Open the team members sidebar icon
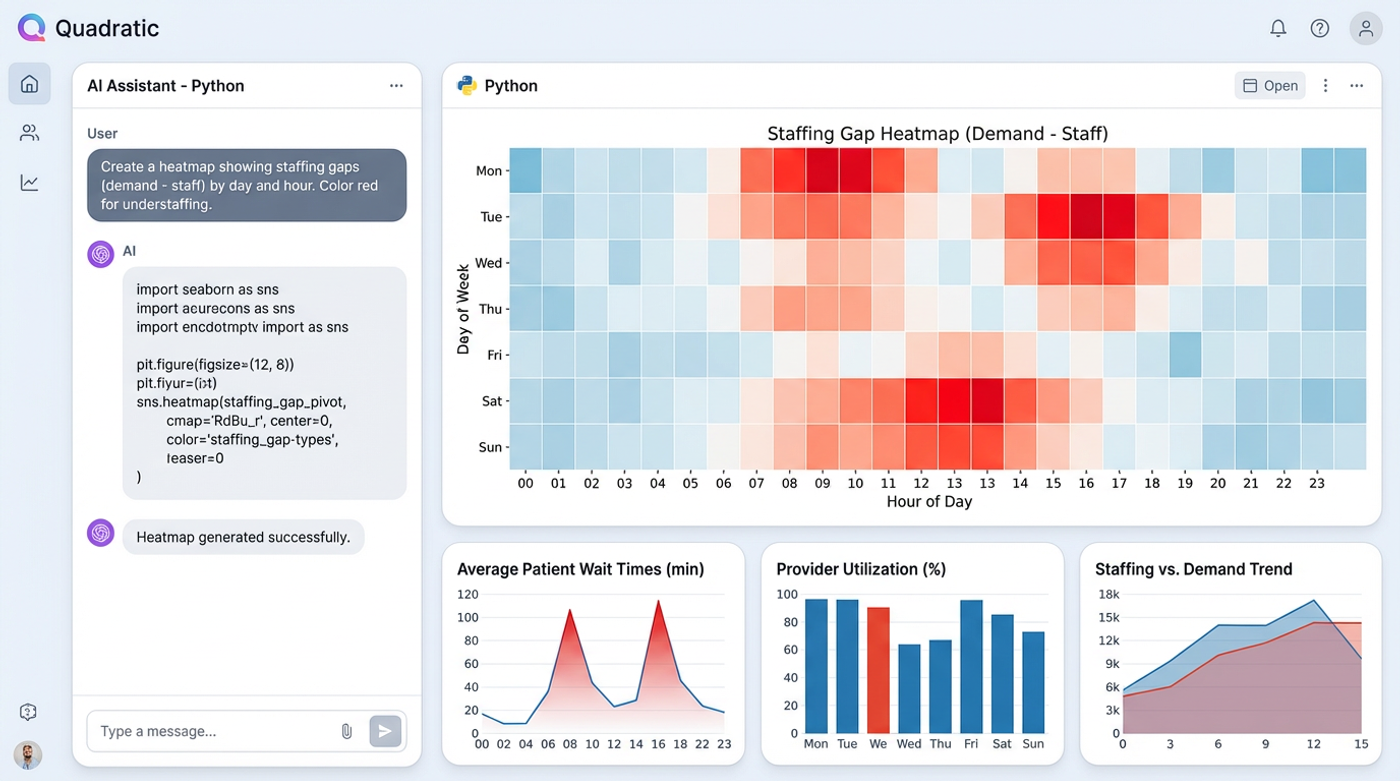This screenshot has width=1400, height=781. tap(28, 132)
